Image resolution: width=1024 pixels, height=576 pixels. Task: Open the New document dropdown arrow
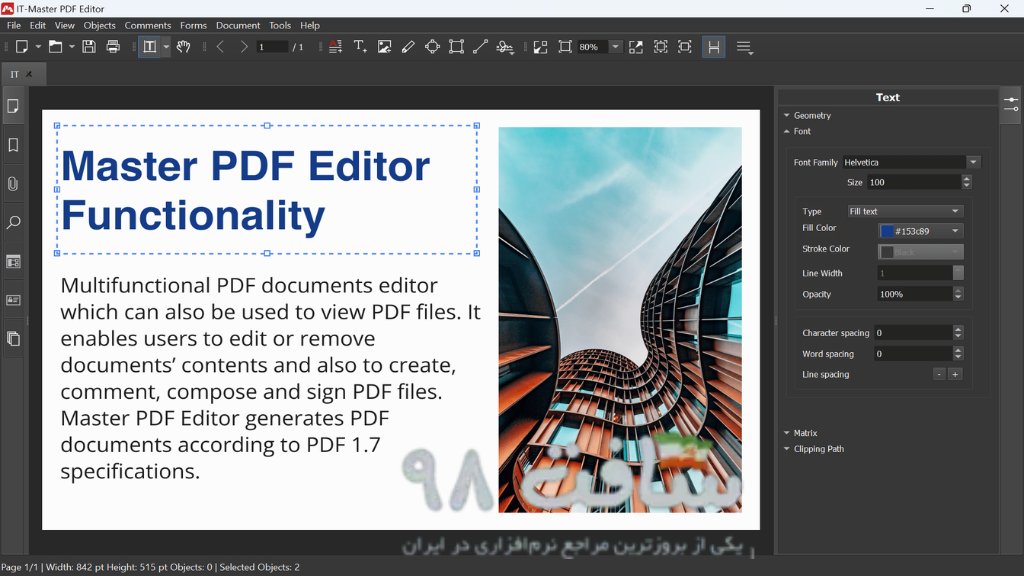pos(38,47)
